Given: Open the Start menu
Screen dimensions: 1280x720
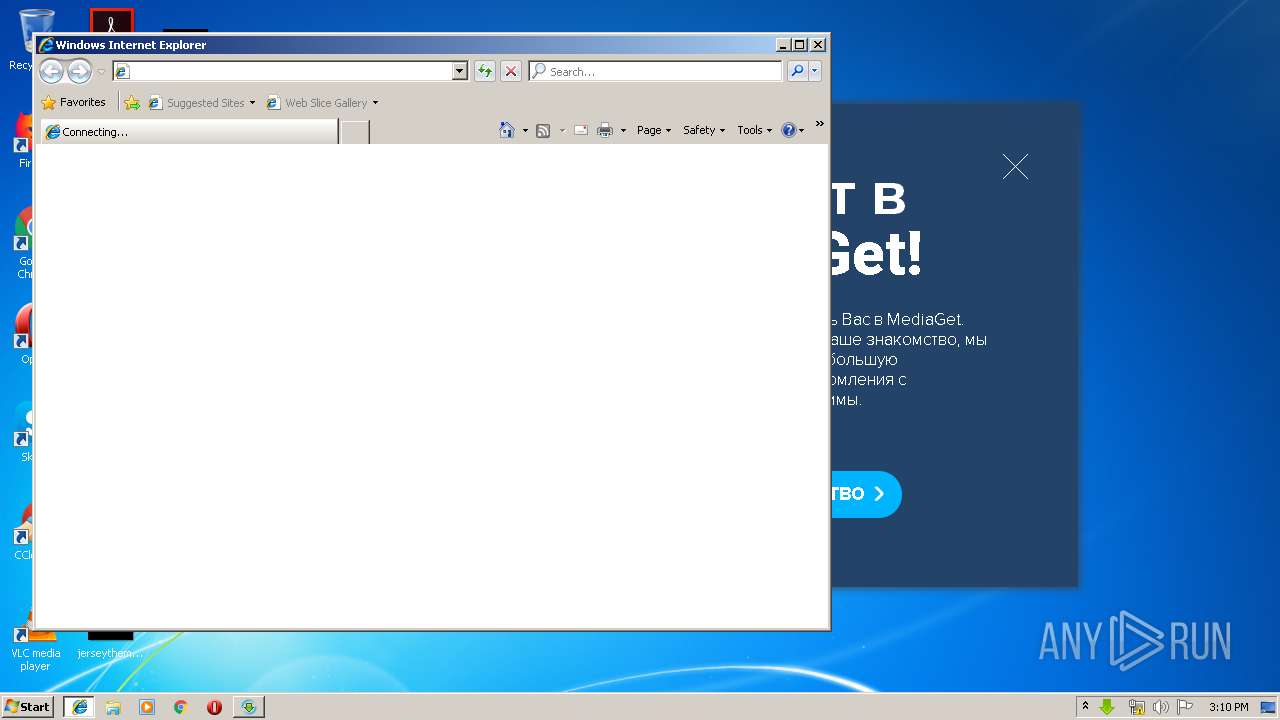Looking at the screenshot, I should point(28,706).
